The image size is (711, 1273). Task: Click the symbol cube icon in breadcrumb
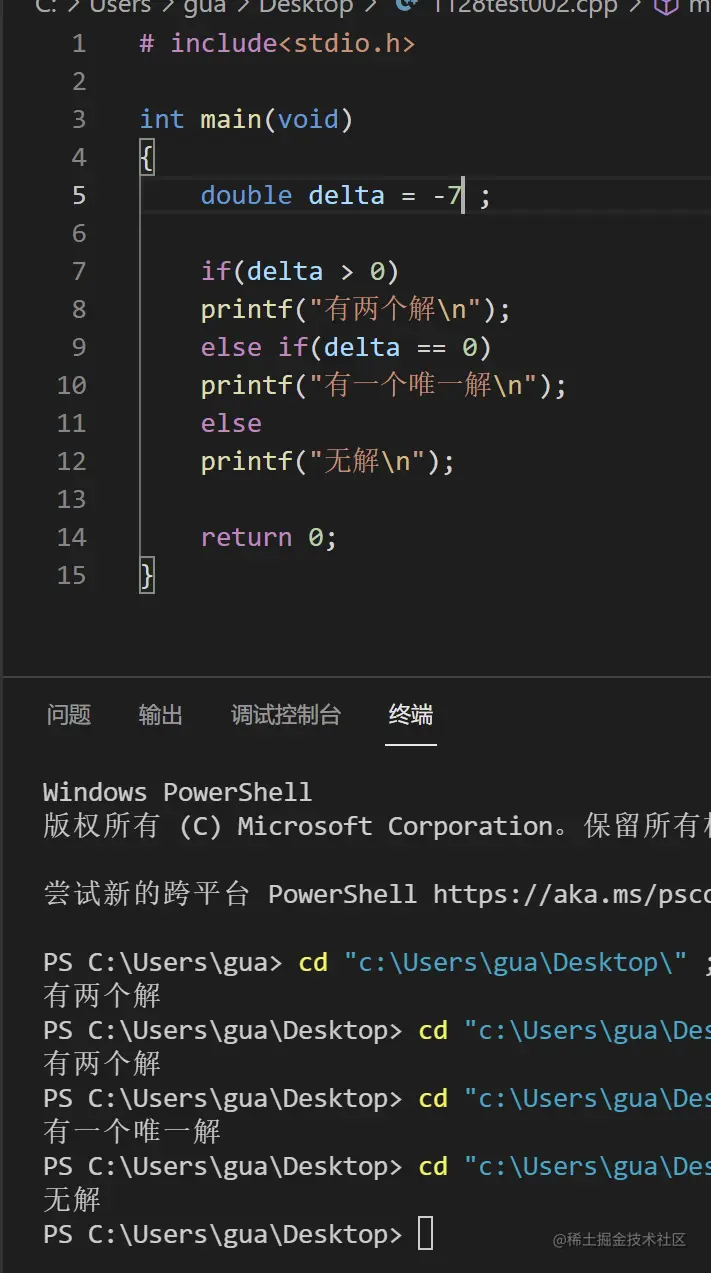point(666,6)
